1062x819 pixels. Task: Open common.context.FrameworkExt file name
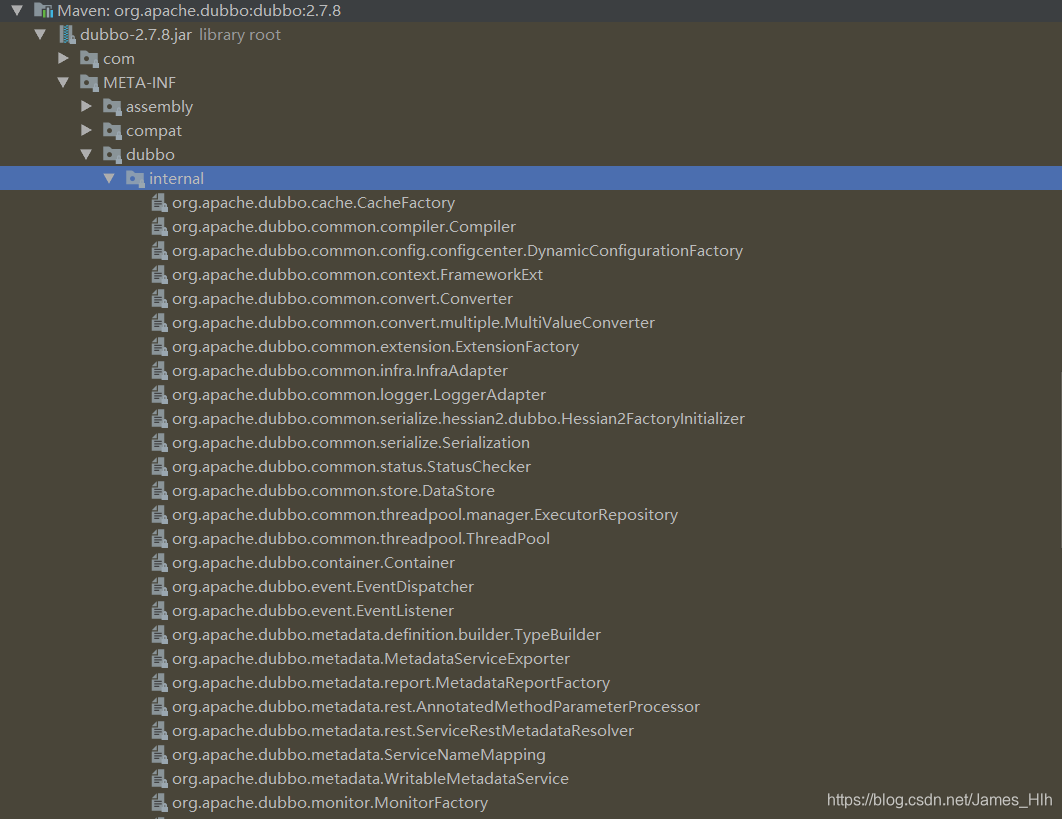(x=358, y=274)
